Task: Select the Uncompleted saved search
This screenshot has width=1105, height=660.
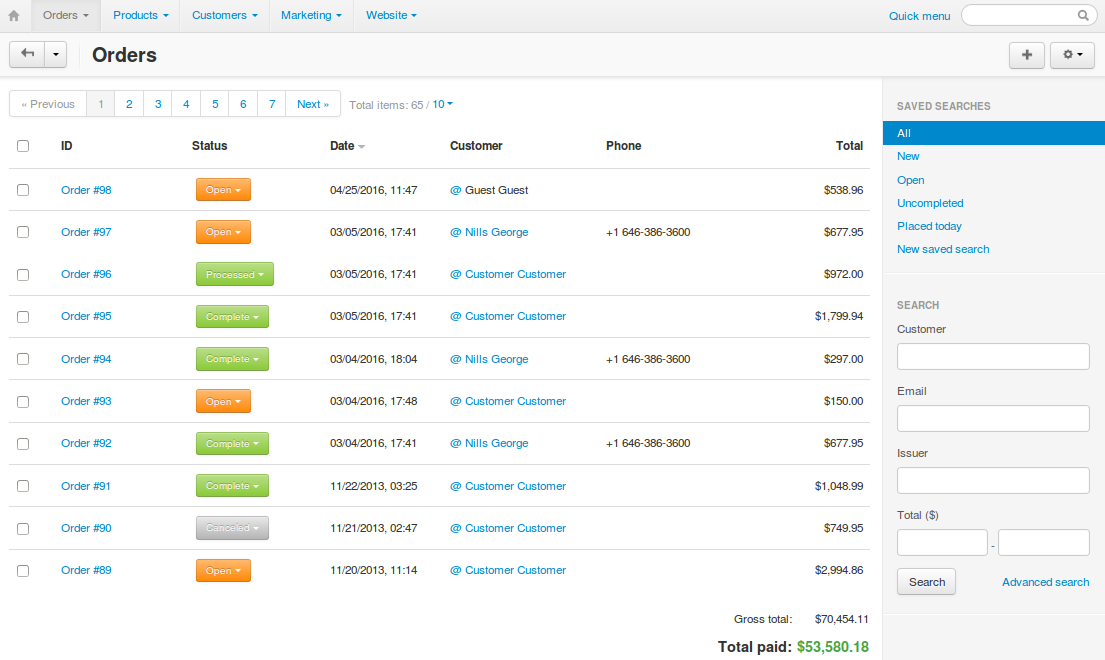Action: coord(930,203)
